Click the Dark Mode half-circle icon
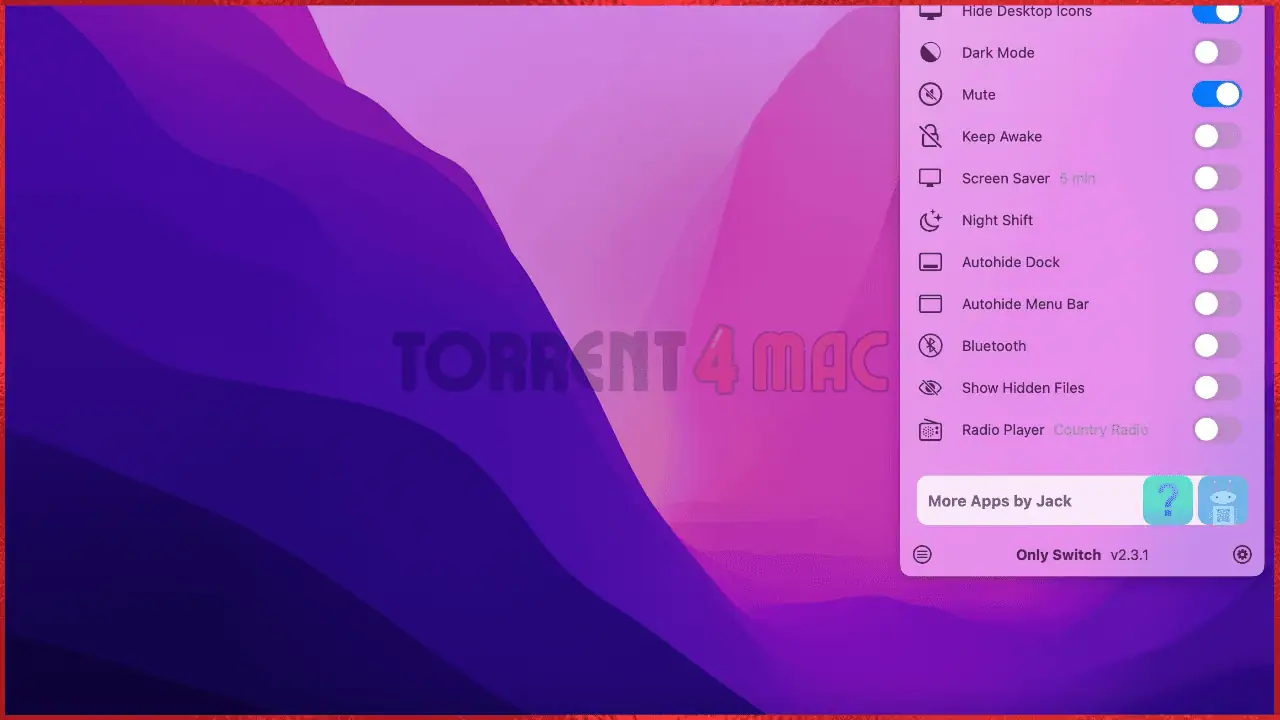This screenshot has height=720, width=1280. pyautogui.click(x=930, y=52)
